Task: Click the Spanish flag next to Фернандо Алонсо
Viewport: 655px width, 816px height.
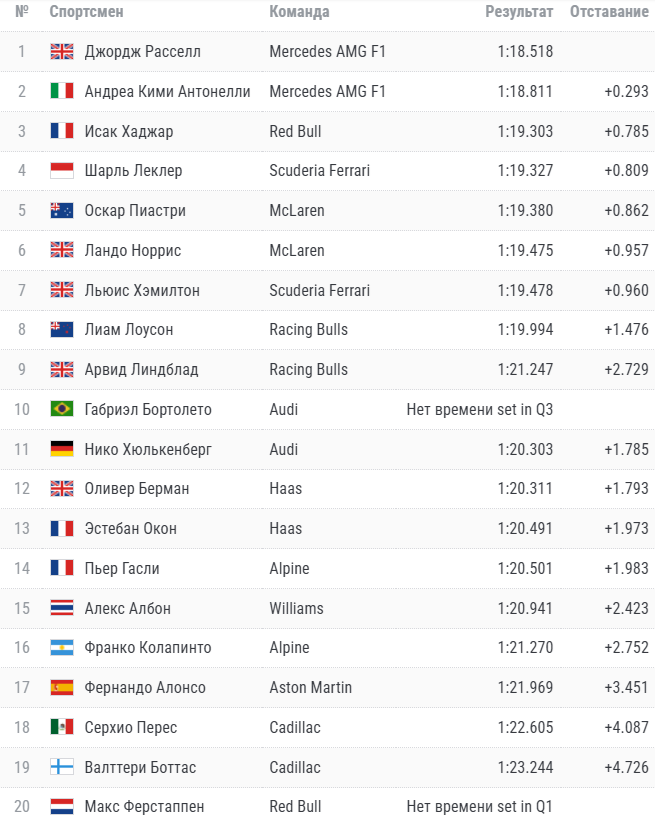Action: [x=62, y=688]
